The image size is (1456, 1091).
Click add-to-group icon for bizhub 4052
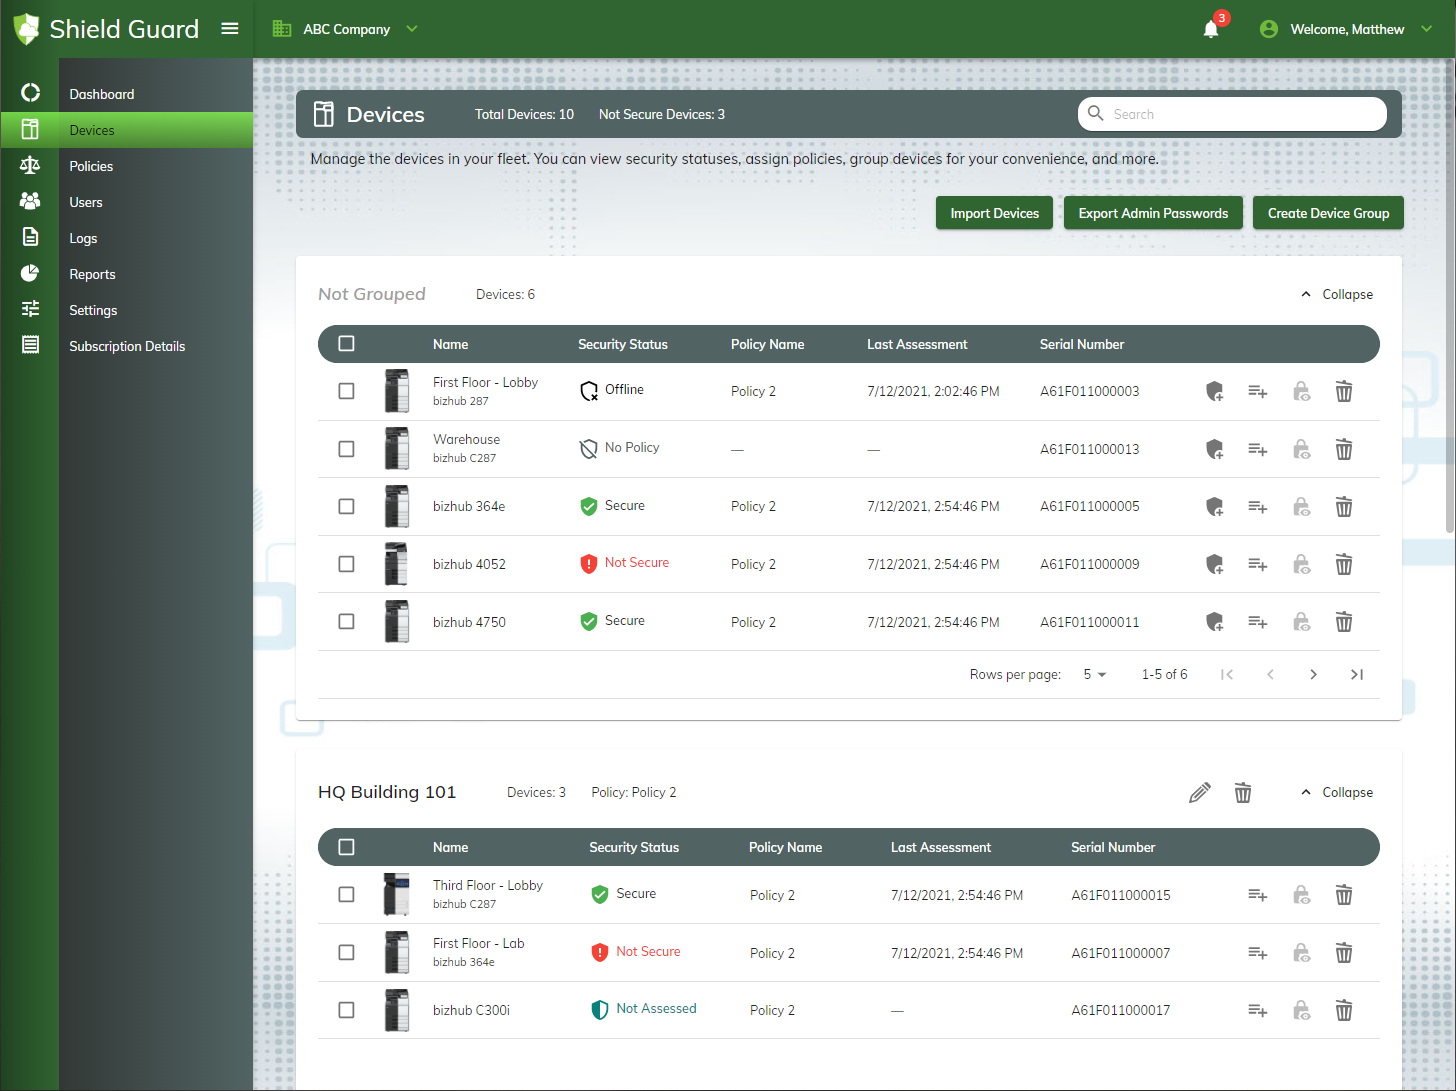[x=1257, y=565]
